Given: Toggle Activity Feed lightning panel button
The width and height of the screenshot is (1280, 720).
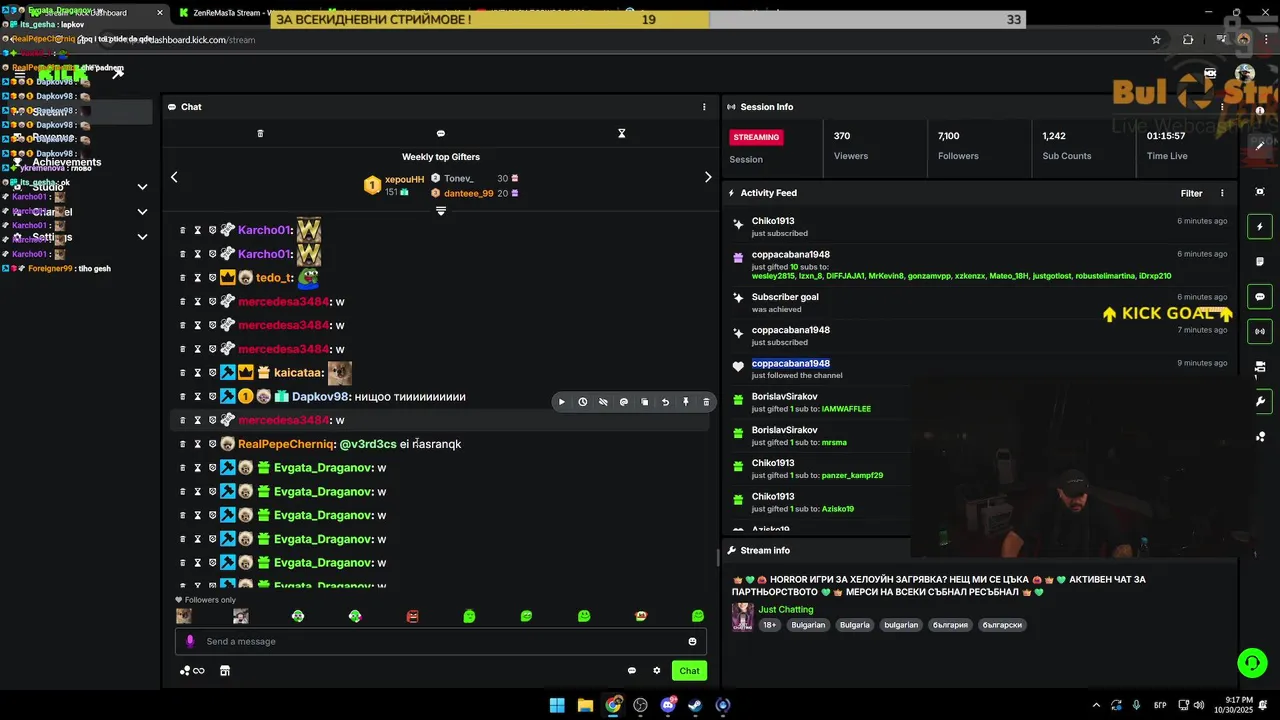Looking at the screenshot, I should (1260, 227).
